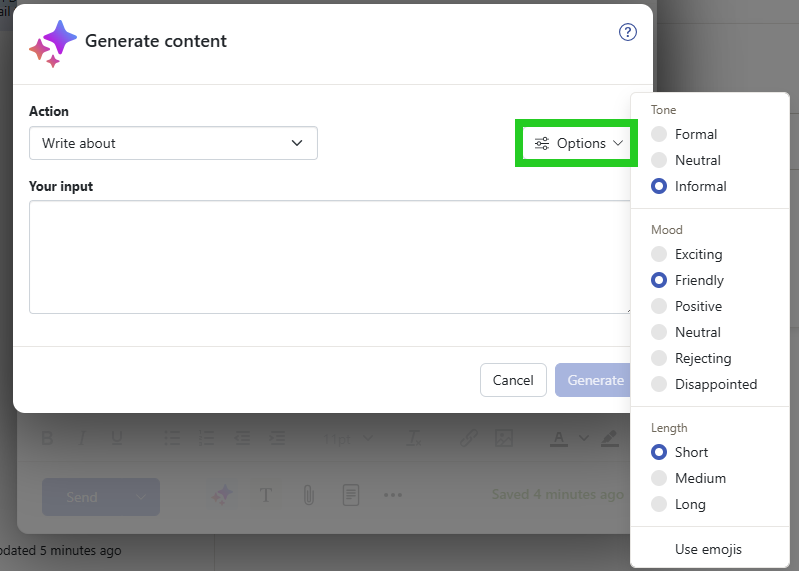The height and width of the screenshot is (571, 799).
Task: Open the Action dropdown showing Write about
Action: coord(173,143)
